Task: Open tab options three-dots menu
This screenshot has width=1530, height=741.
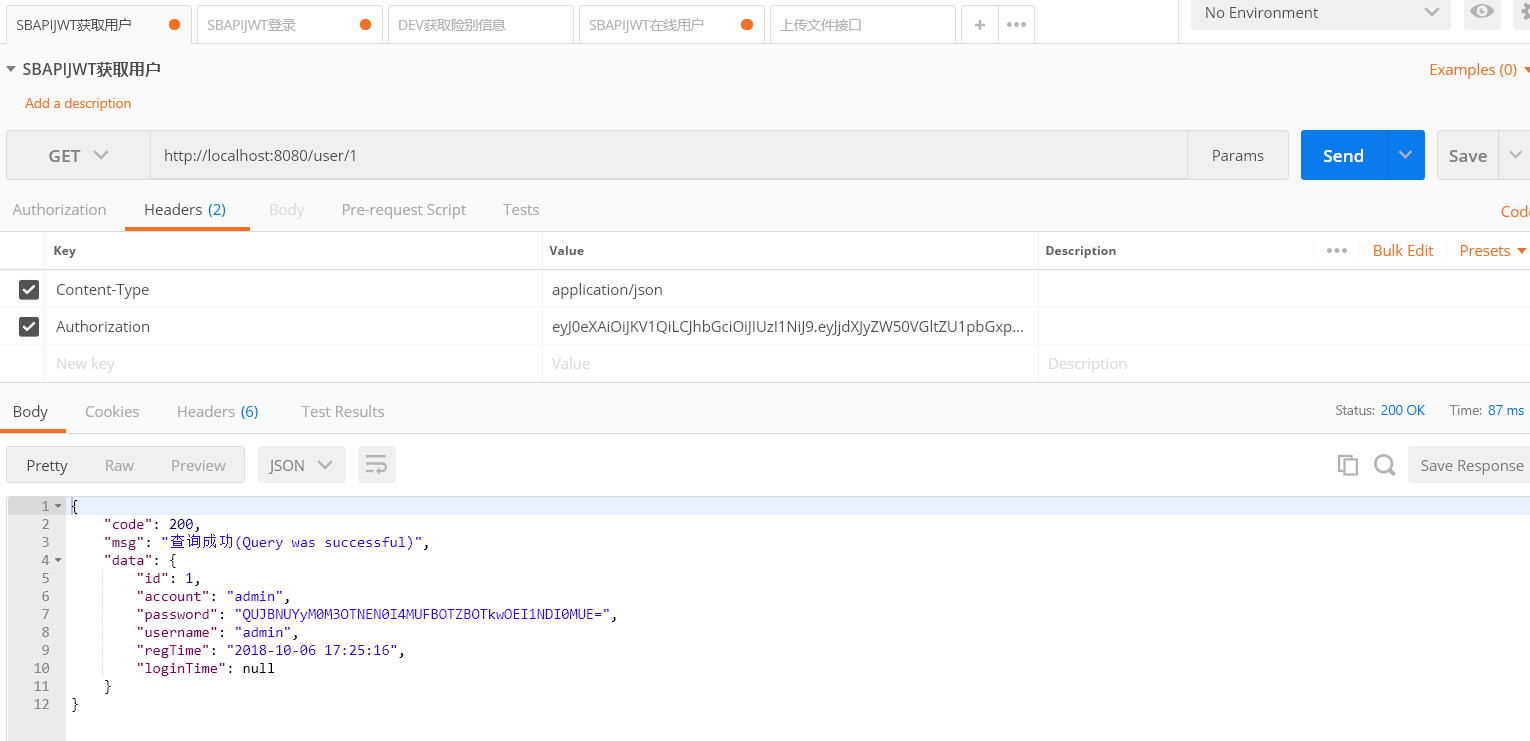Action: click(x=1016, y=25)
